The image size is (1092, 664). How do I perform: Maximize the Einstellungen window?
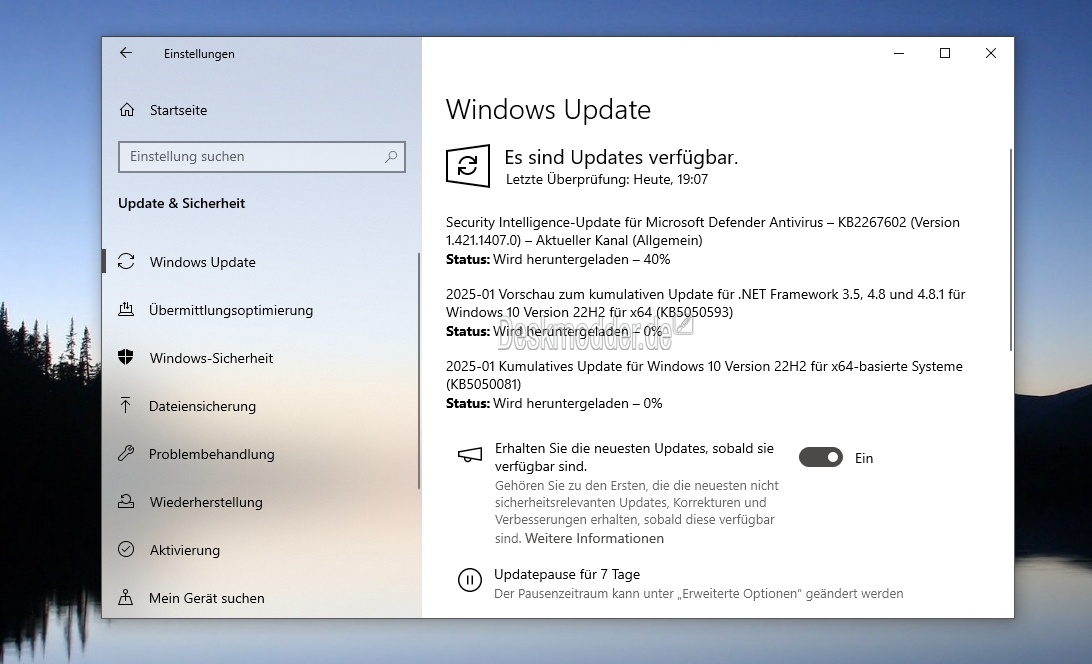[x=945, y=53]
